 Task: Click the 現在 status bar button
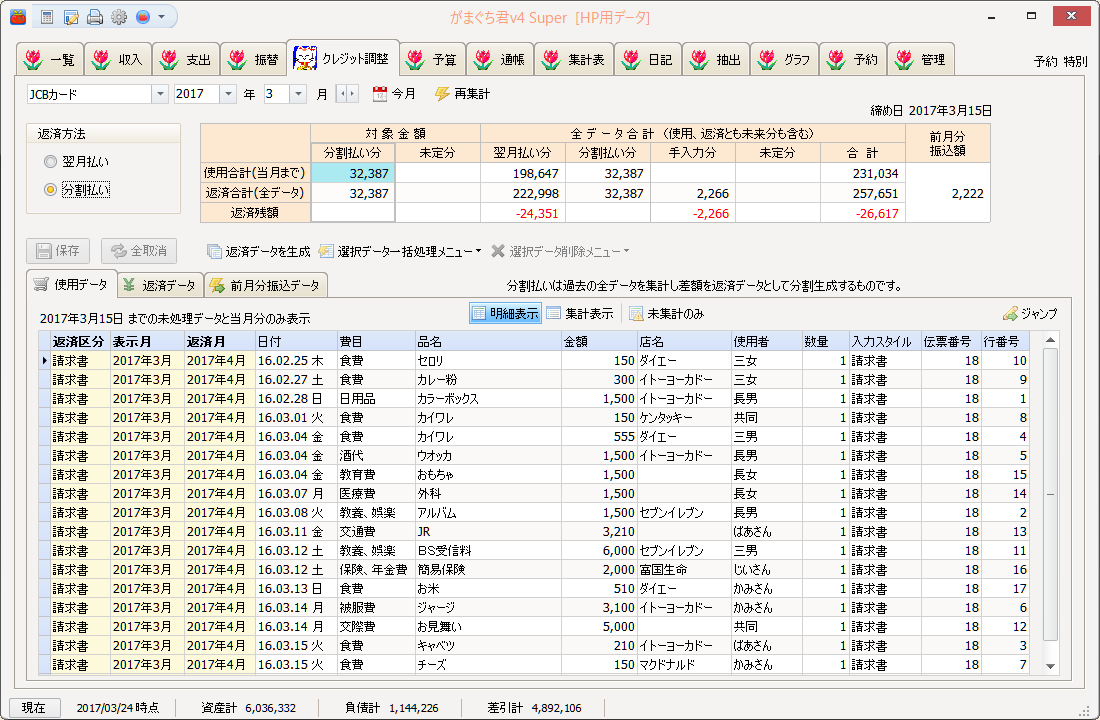34,708
